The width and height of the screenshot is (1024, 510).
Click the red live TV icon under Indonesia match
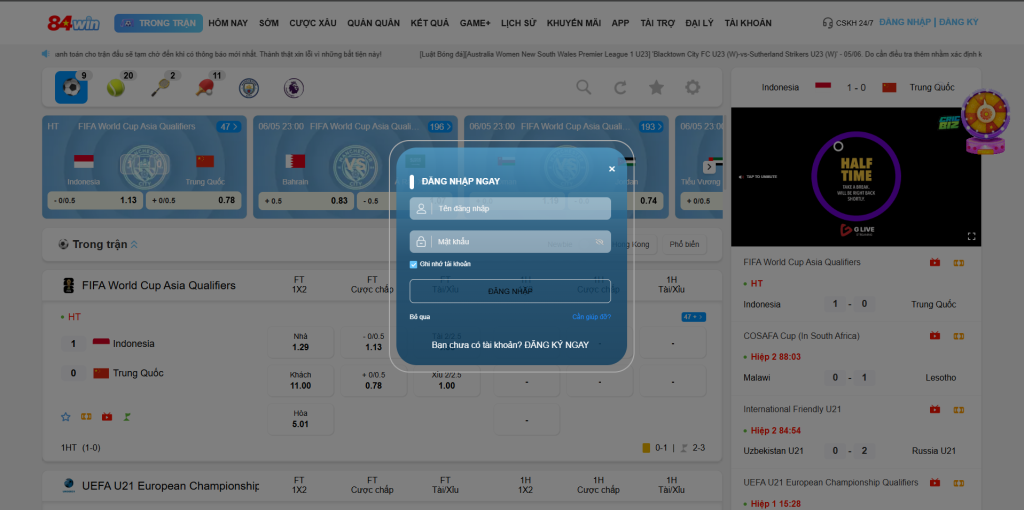[106, 417]
